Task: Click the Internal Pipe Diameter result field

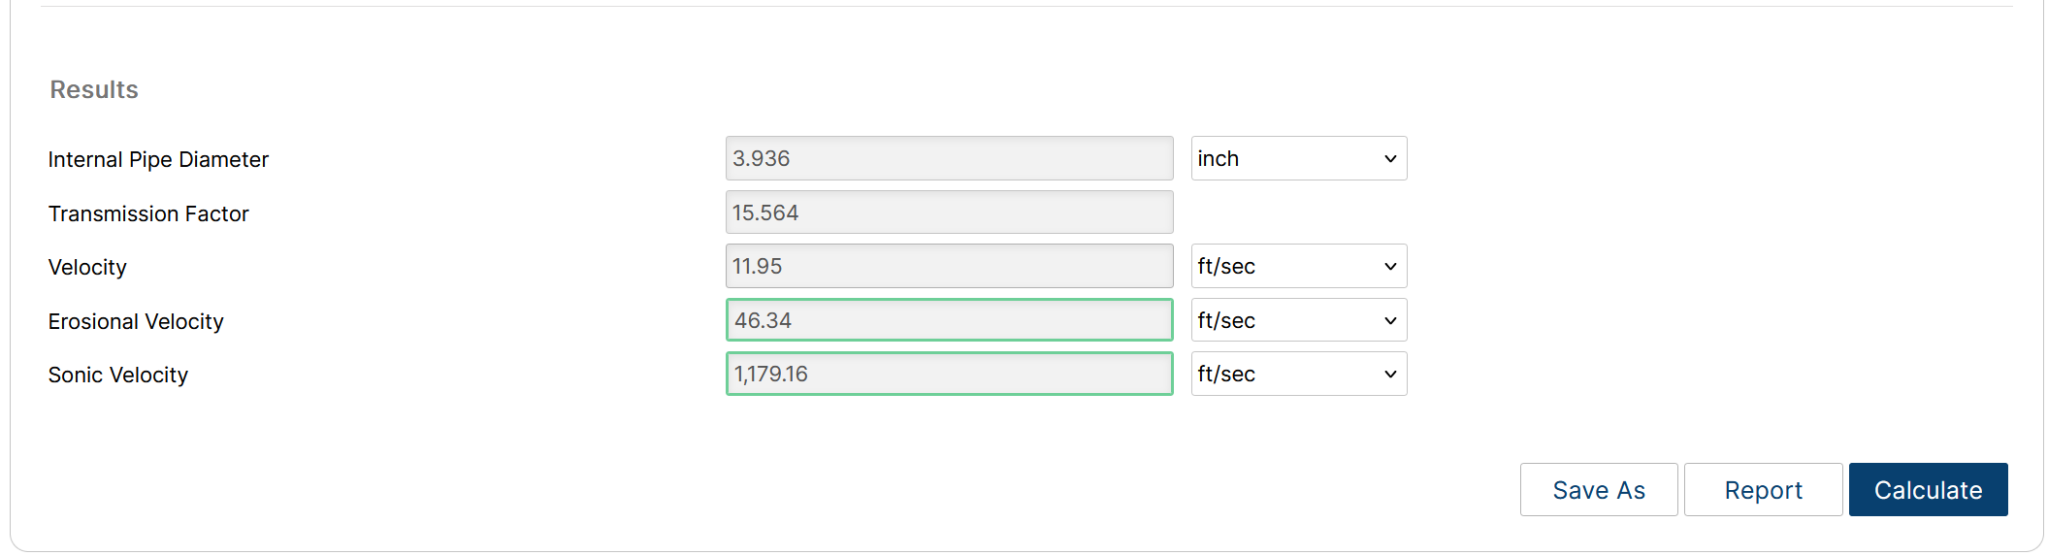Action: pyautogui.click(x=948, y=159)
